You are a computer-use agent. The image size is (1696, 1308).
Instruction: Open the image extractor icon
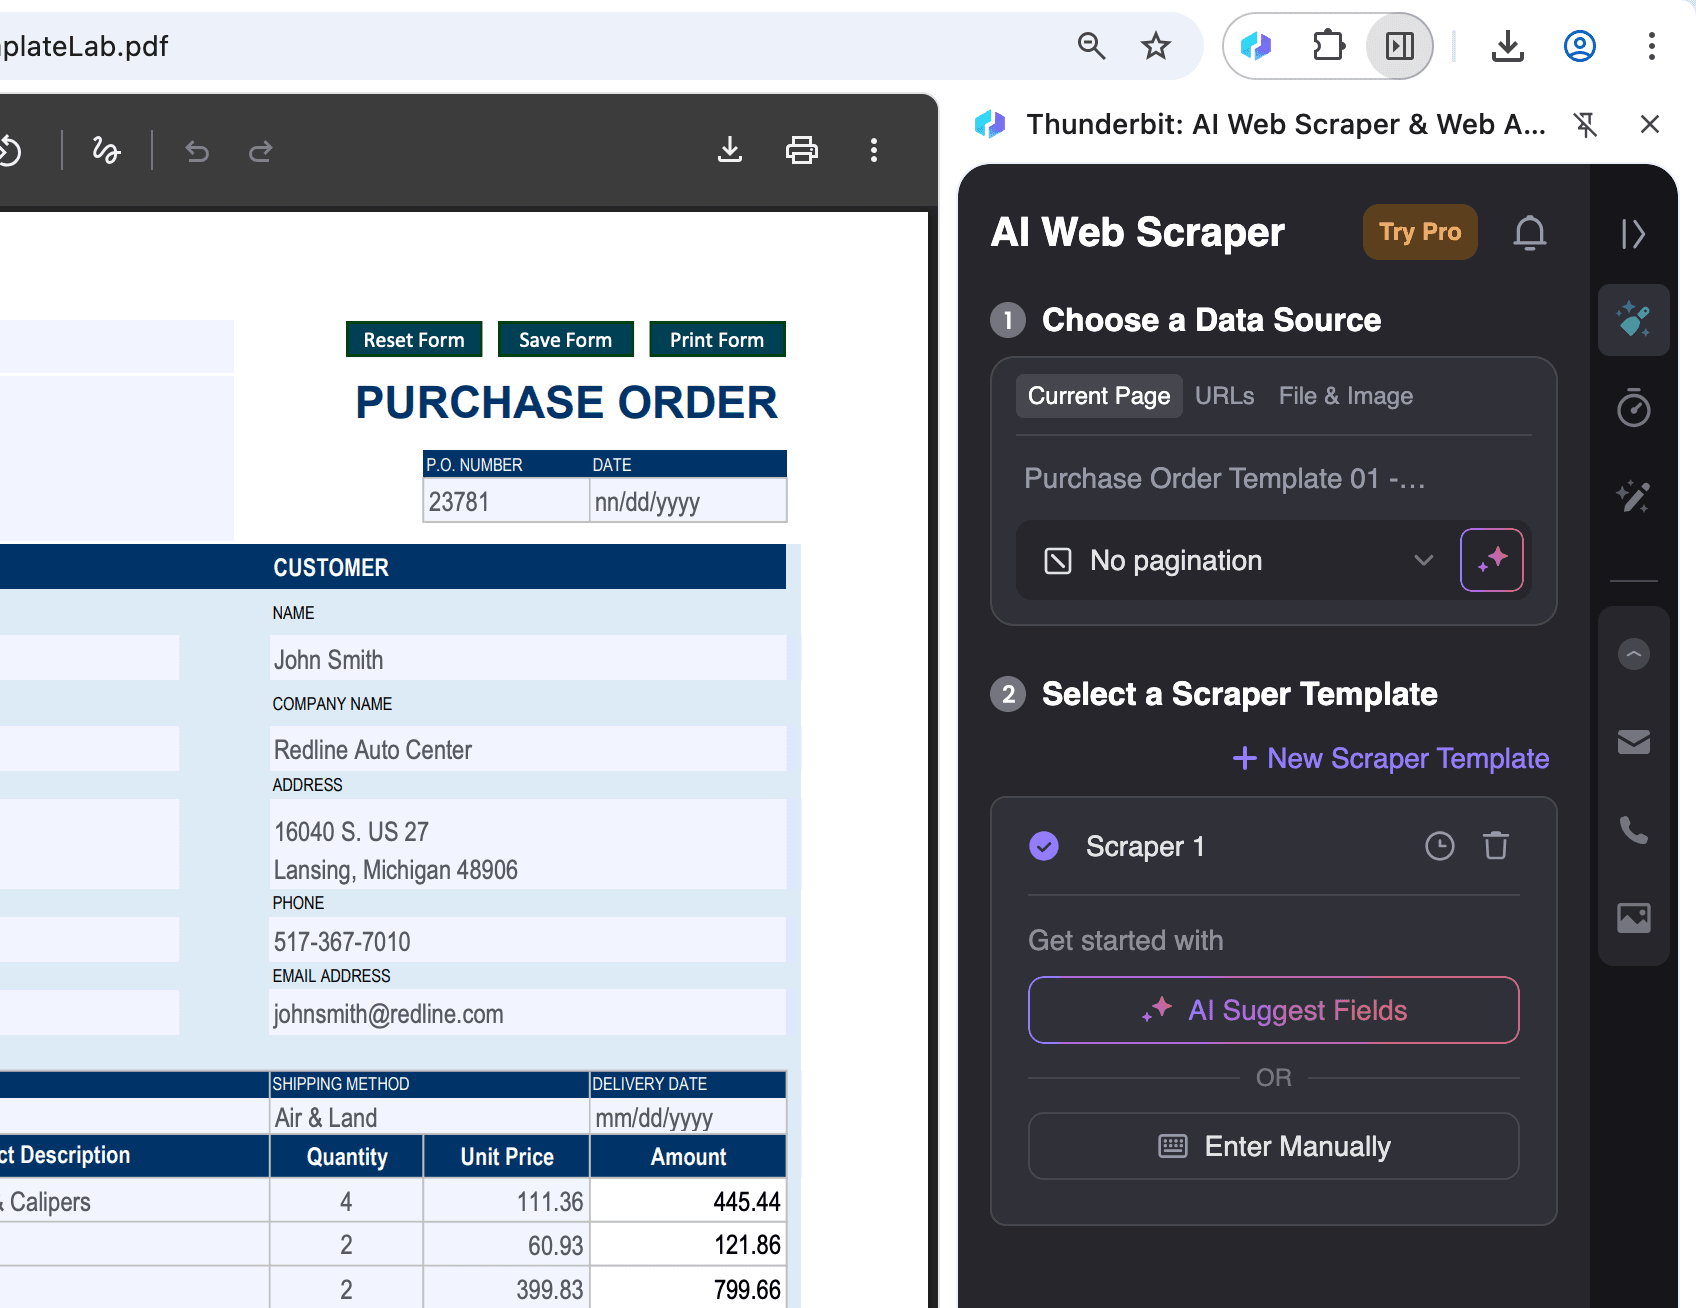(1634, 918)
